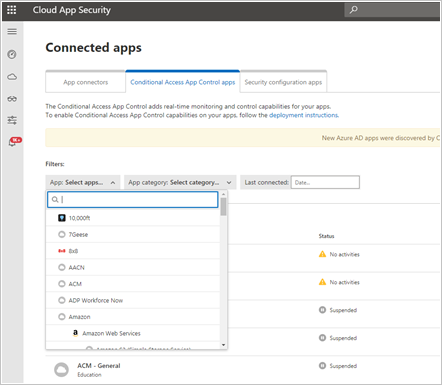Open the Alerts bell with red badge
Viewport: 442px width, 385px height.
[14, 142]
